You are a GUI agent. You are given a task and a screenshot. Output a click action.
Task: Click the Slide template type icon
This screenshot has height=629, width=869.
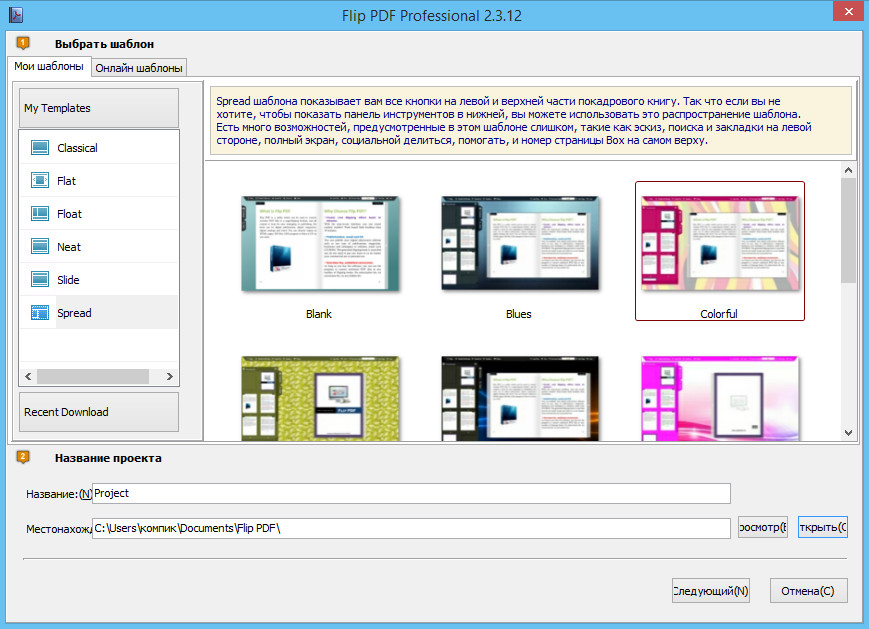[39, 279]
